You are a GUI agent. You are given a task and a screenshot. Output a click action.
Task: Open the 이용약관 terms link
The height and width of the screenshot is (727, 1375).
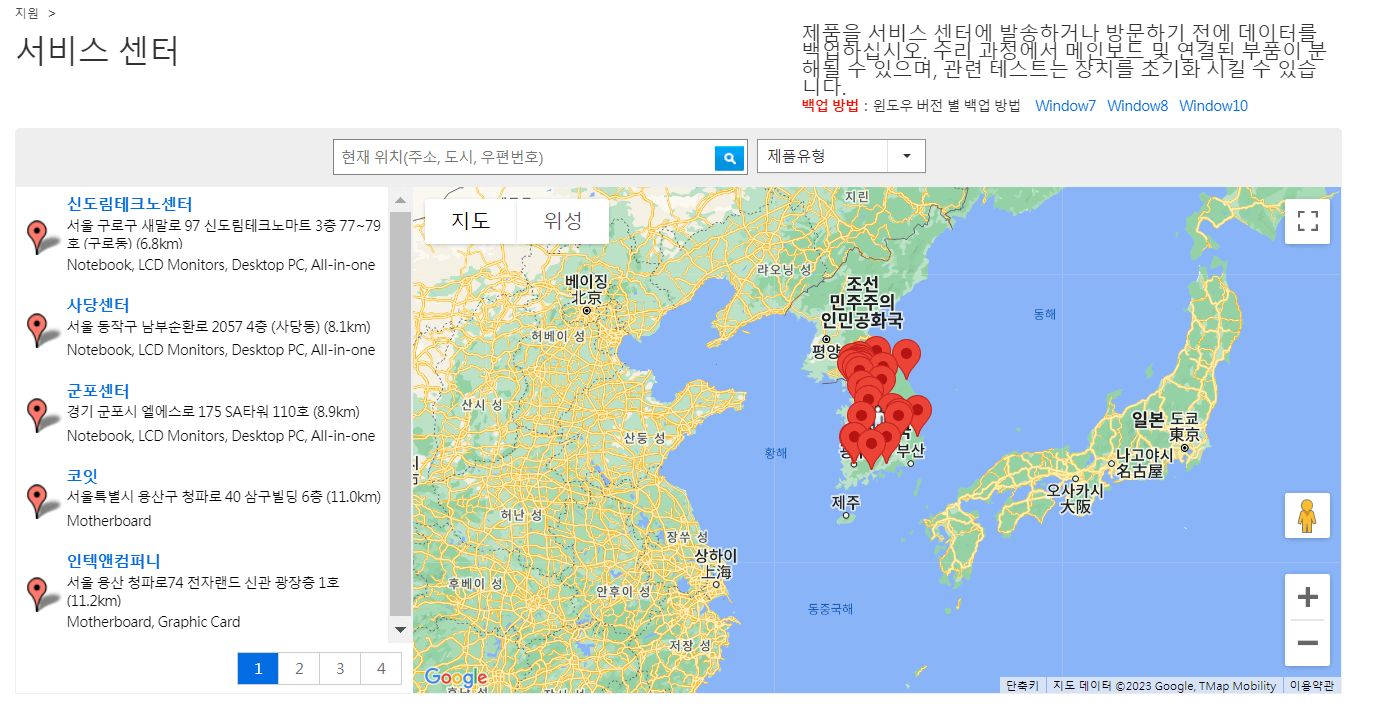coord(1312,686)
